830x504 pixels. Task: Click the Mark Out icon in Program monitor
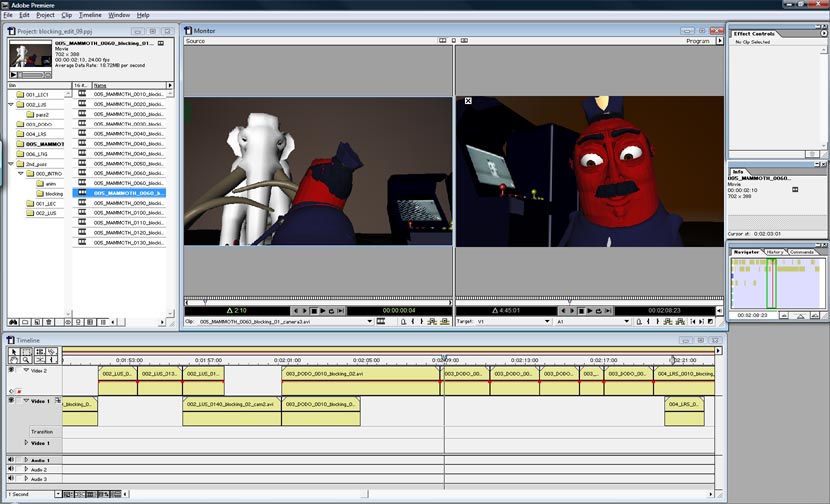point(657,321)
